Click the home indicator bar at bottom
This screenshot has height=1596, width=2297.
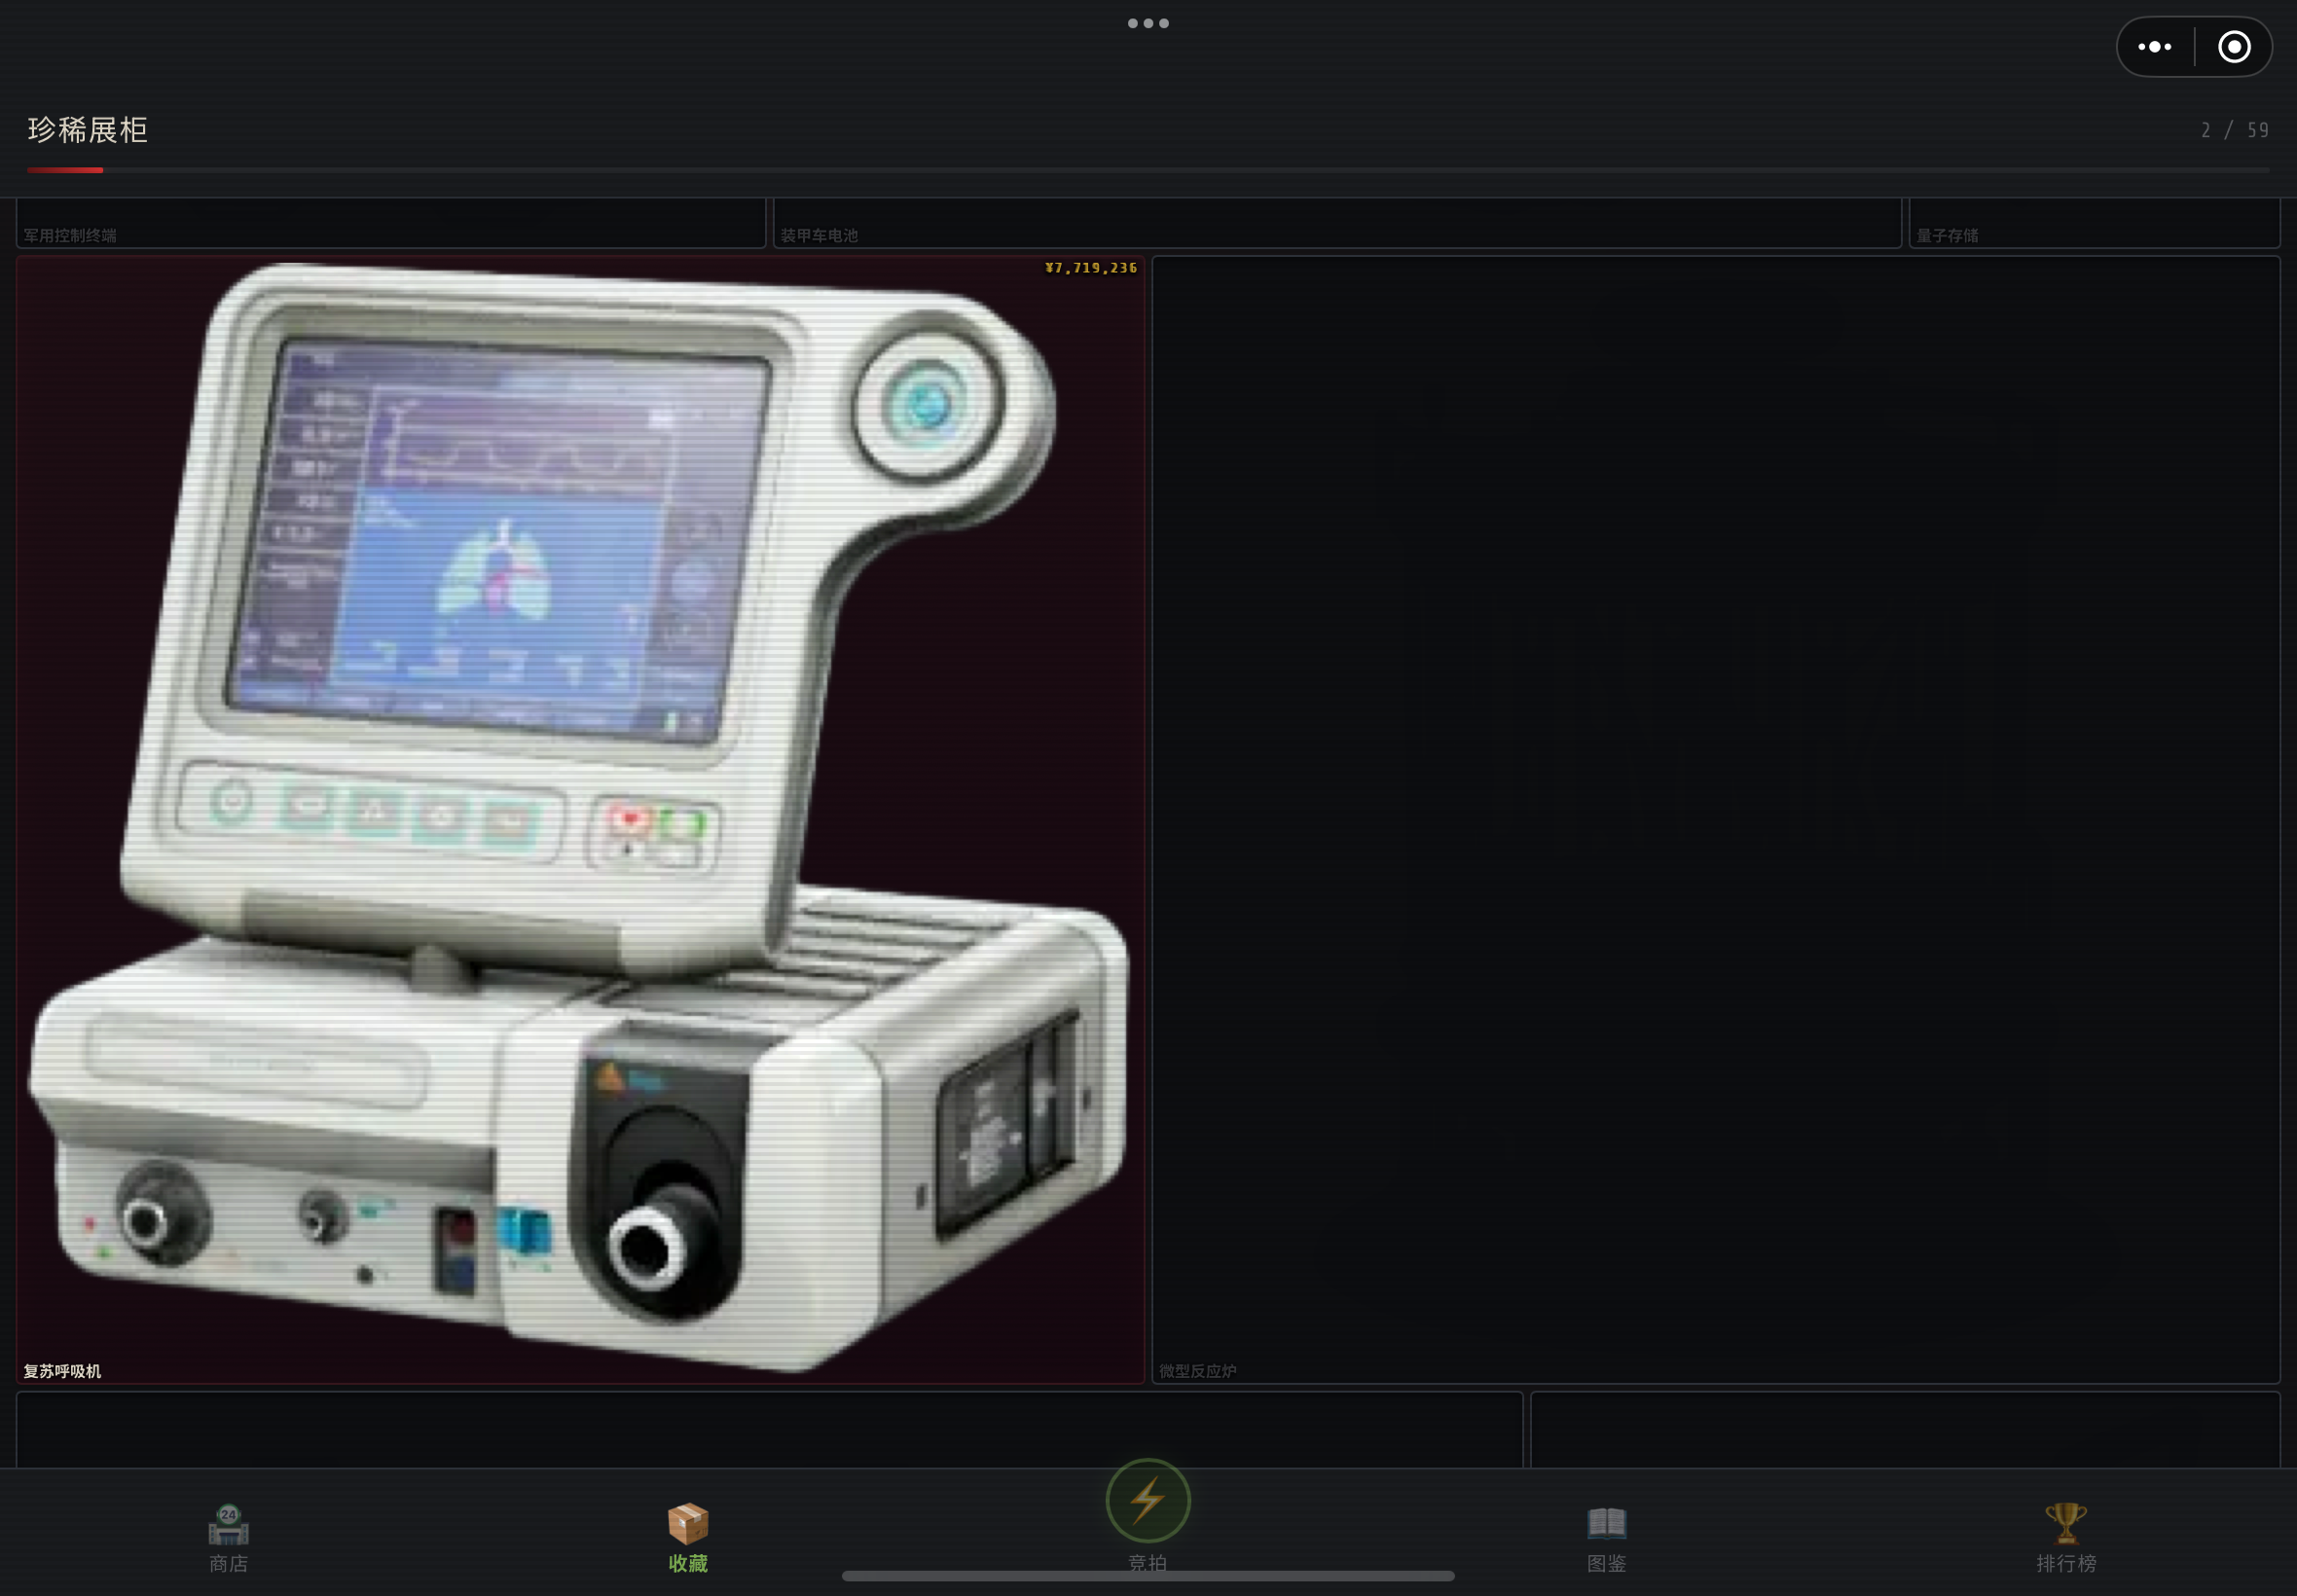tap(1148, 1576)
